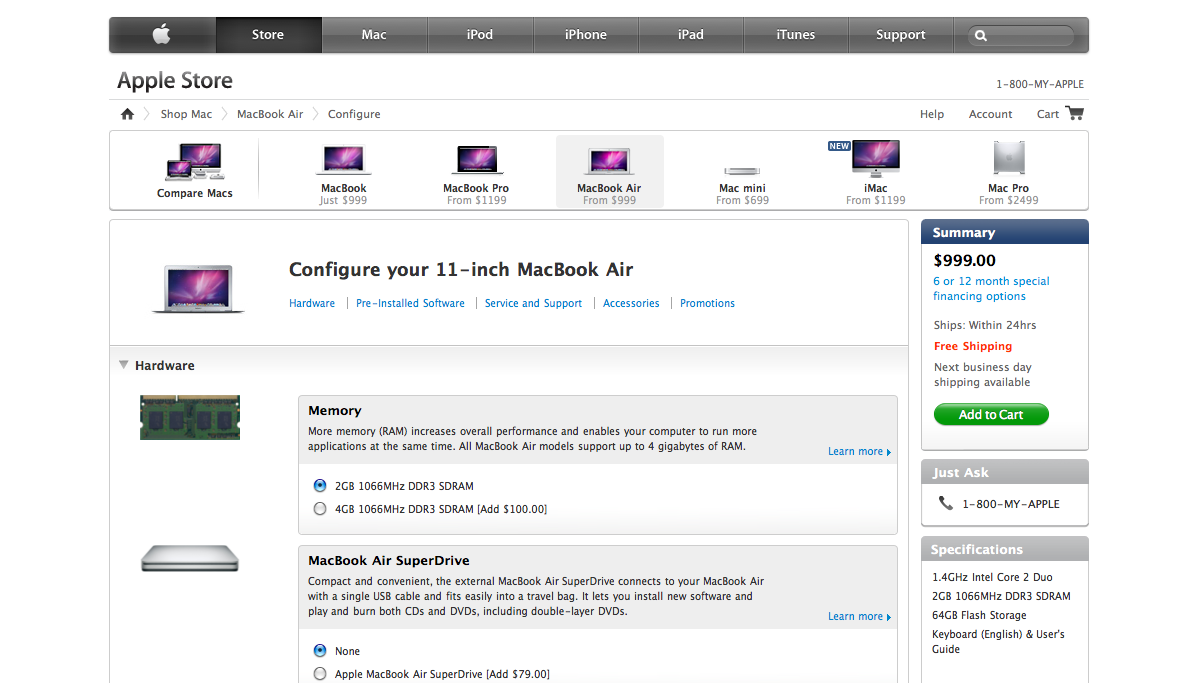
Task: Select 4GB 1066MHz DDR3 SDRAM option
Action: [320, 509]
